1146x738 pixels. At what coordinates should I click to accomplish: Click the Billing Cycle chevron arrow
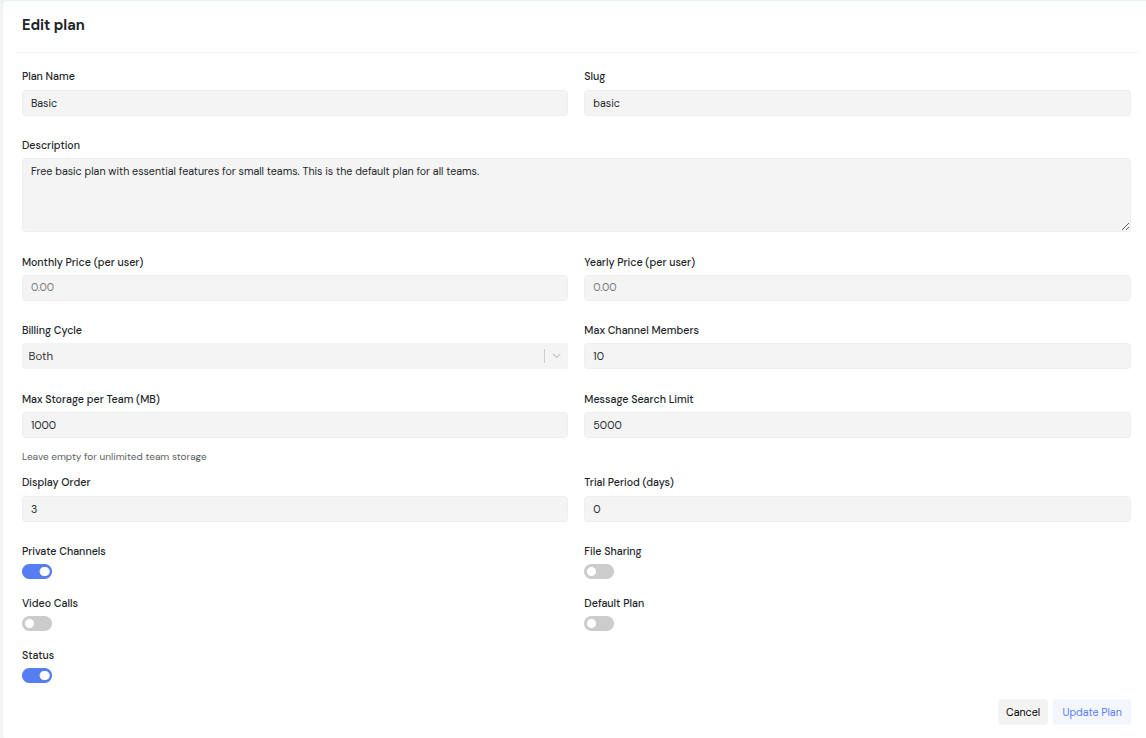[x=557, y=356]
